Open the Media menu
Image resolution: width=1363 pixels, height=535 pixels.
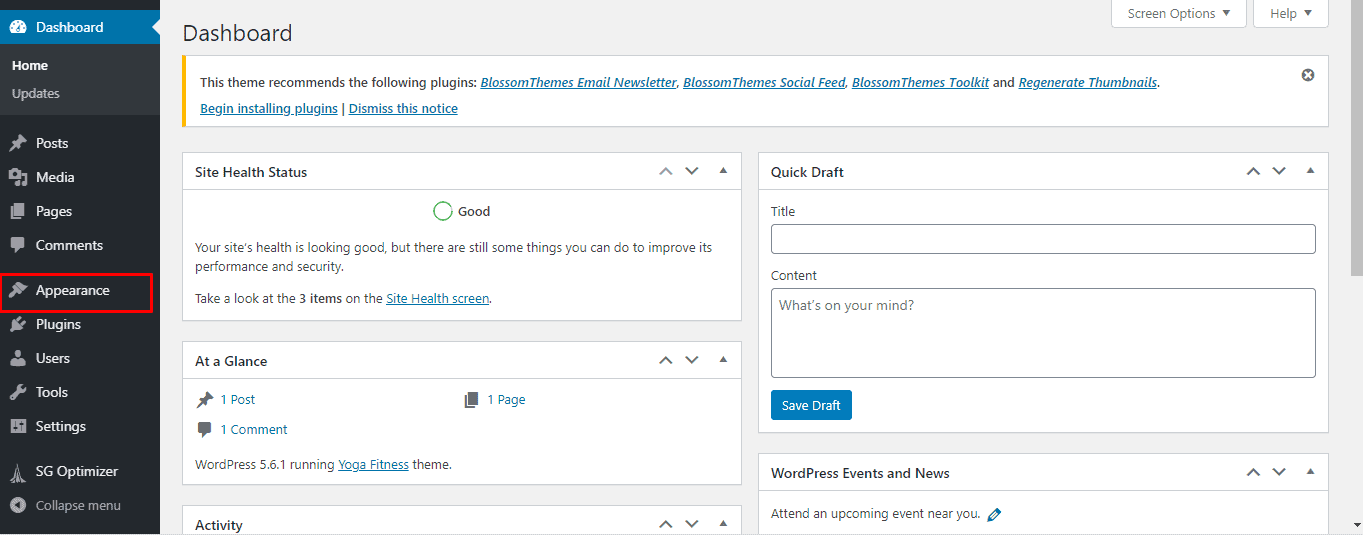tap(55, 177)
